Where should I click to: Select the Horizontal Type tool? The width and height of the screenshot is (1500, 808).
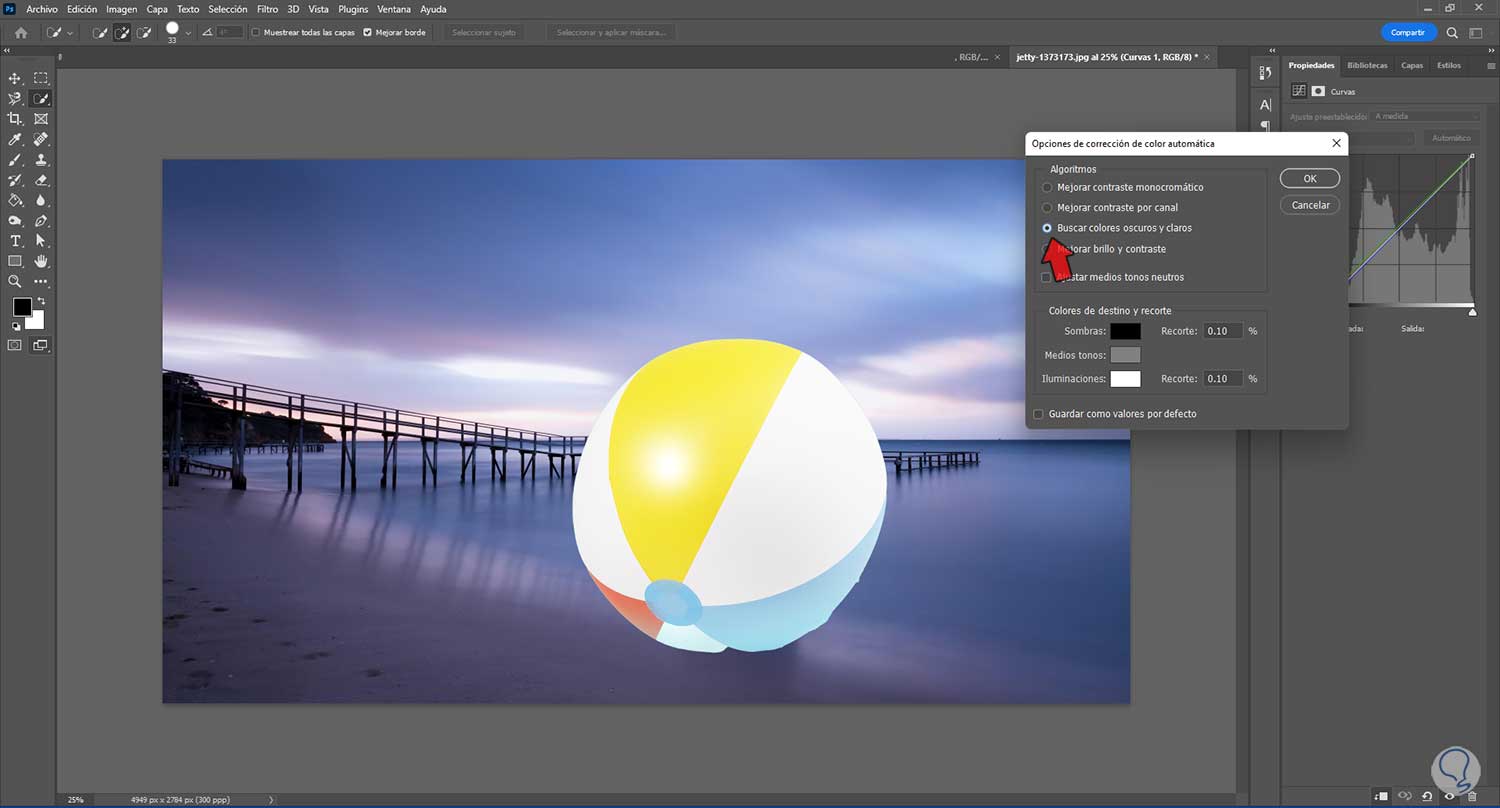pos(15,241)
